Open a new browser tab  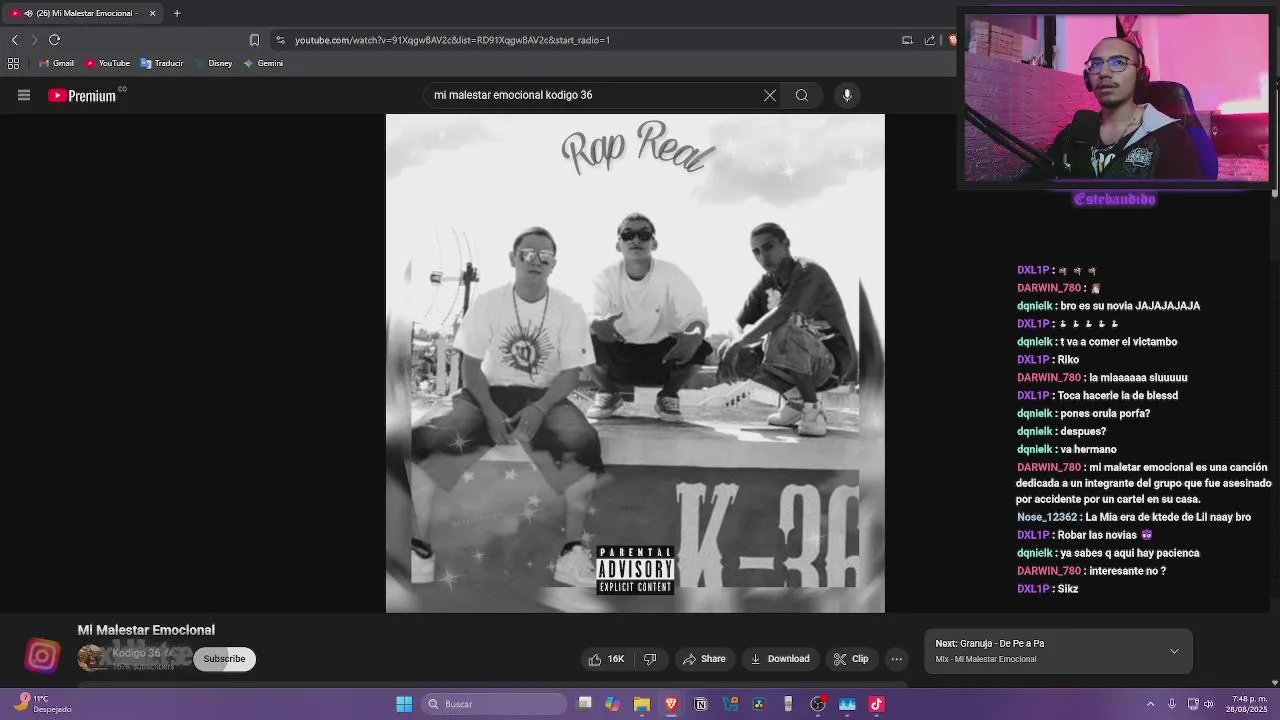[177, 13]
